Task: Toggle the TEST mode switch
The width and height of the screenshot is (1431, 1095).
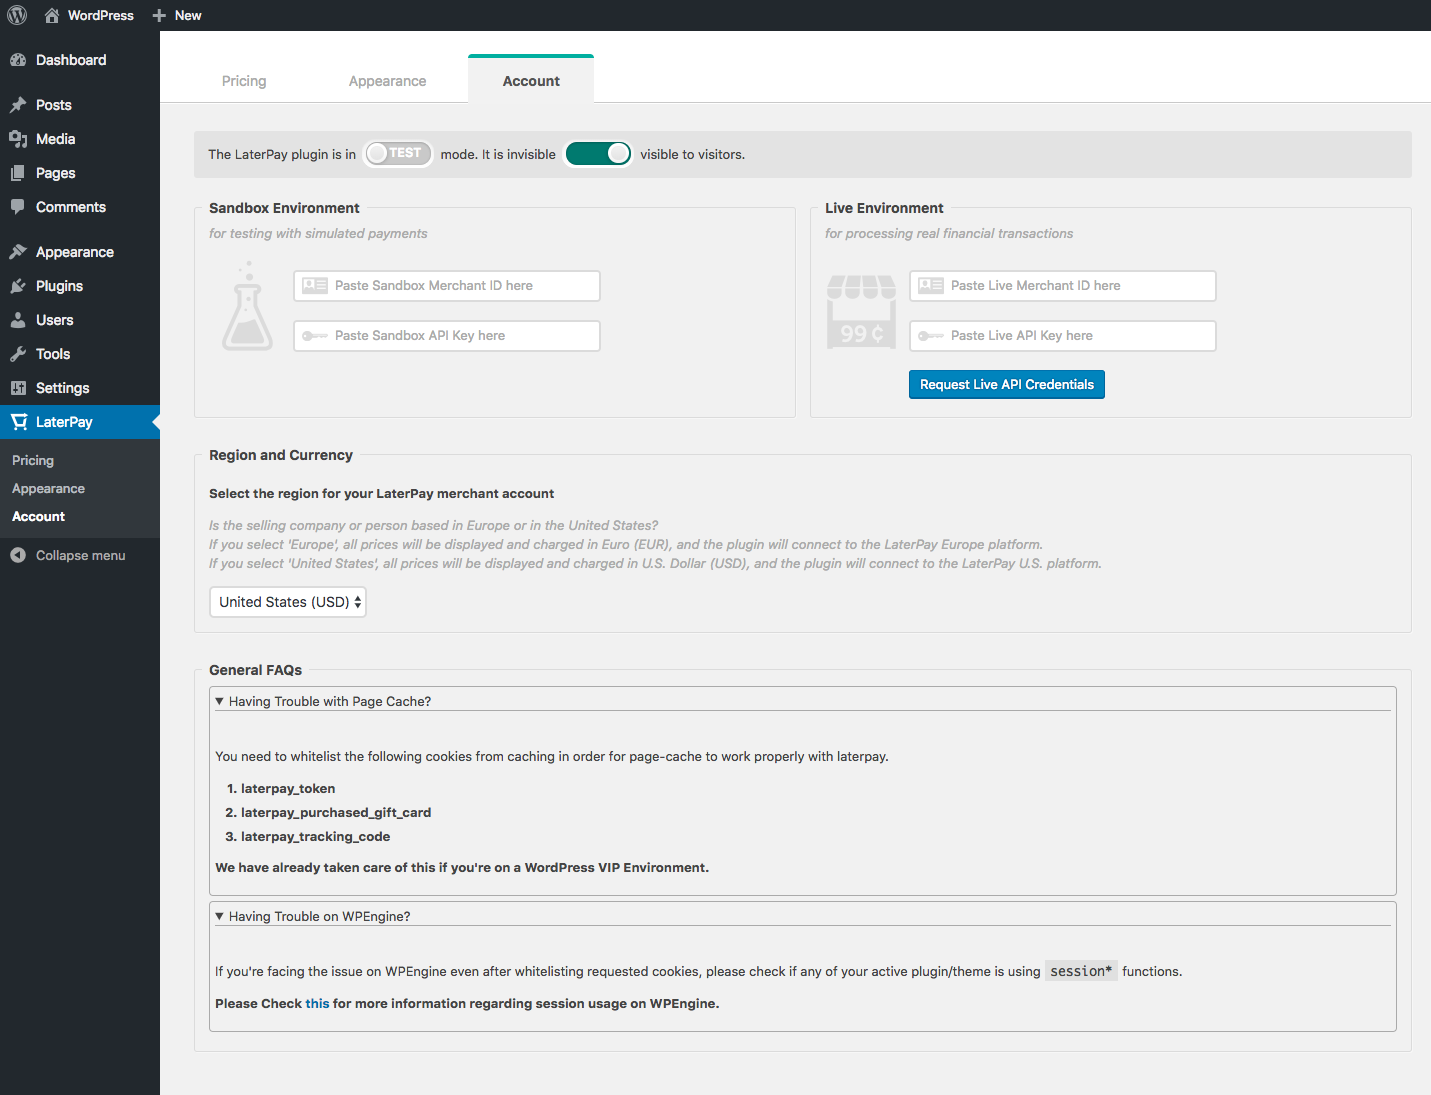Action: (x=398, y=154)
